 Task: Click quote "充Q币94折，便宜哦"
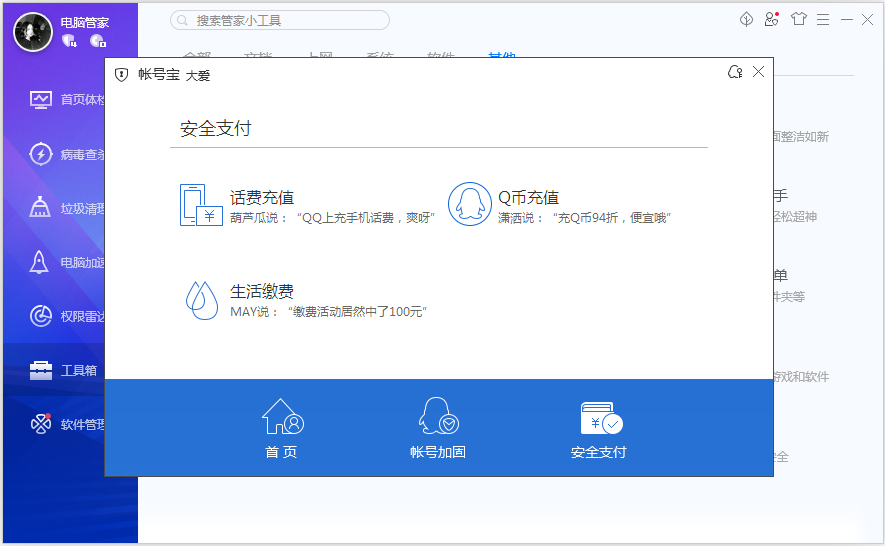point(611,218)
